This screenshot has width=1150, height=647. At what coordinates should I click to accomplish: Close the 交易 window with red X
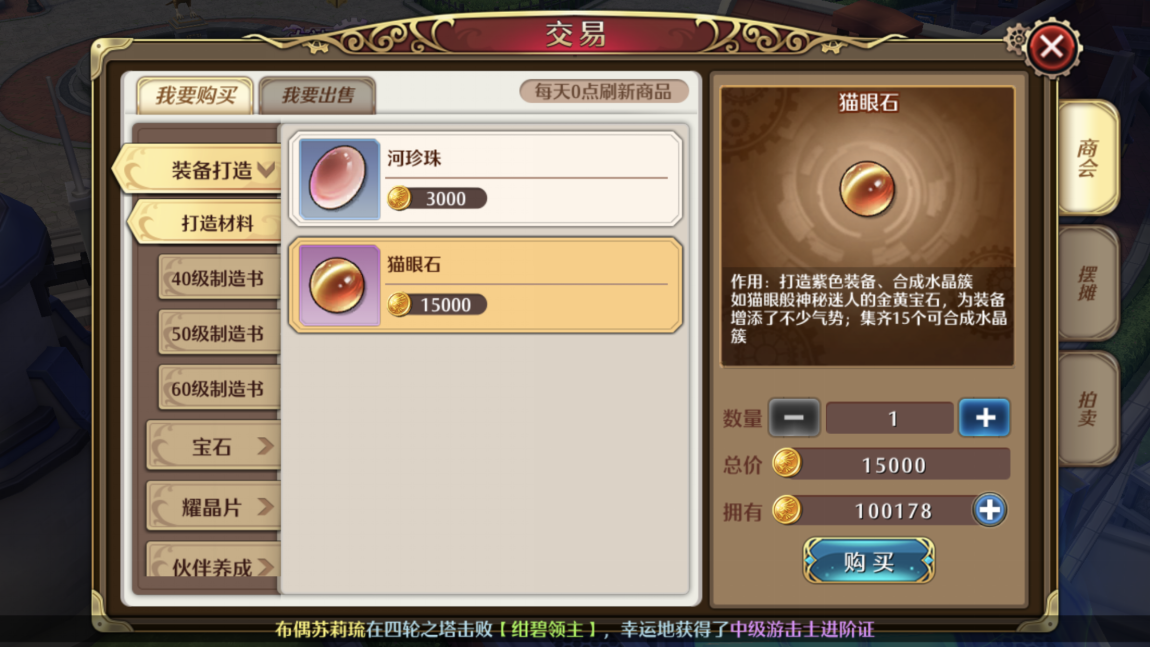point(1052,48)
